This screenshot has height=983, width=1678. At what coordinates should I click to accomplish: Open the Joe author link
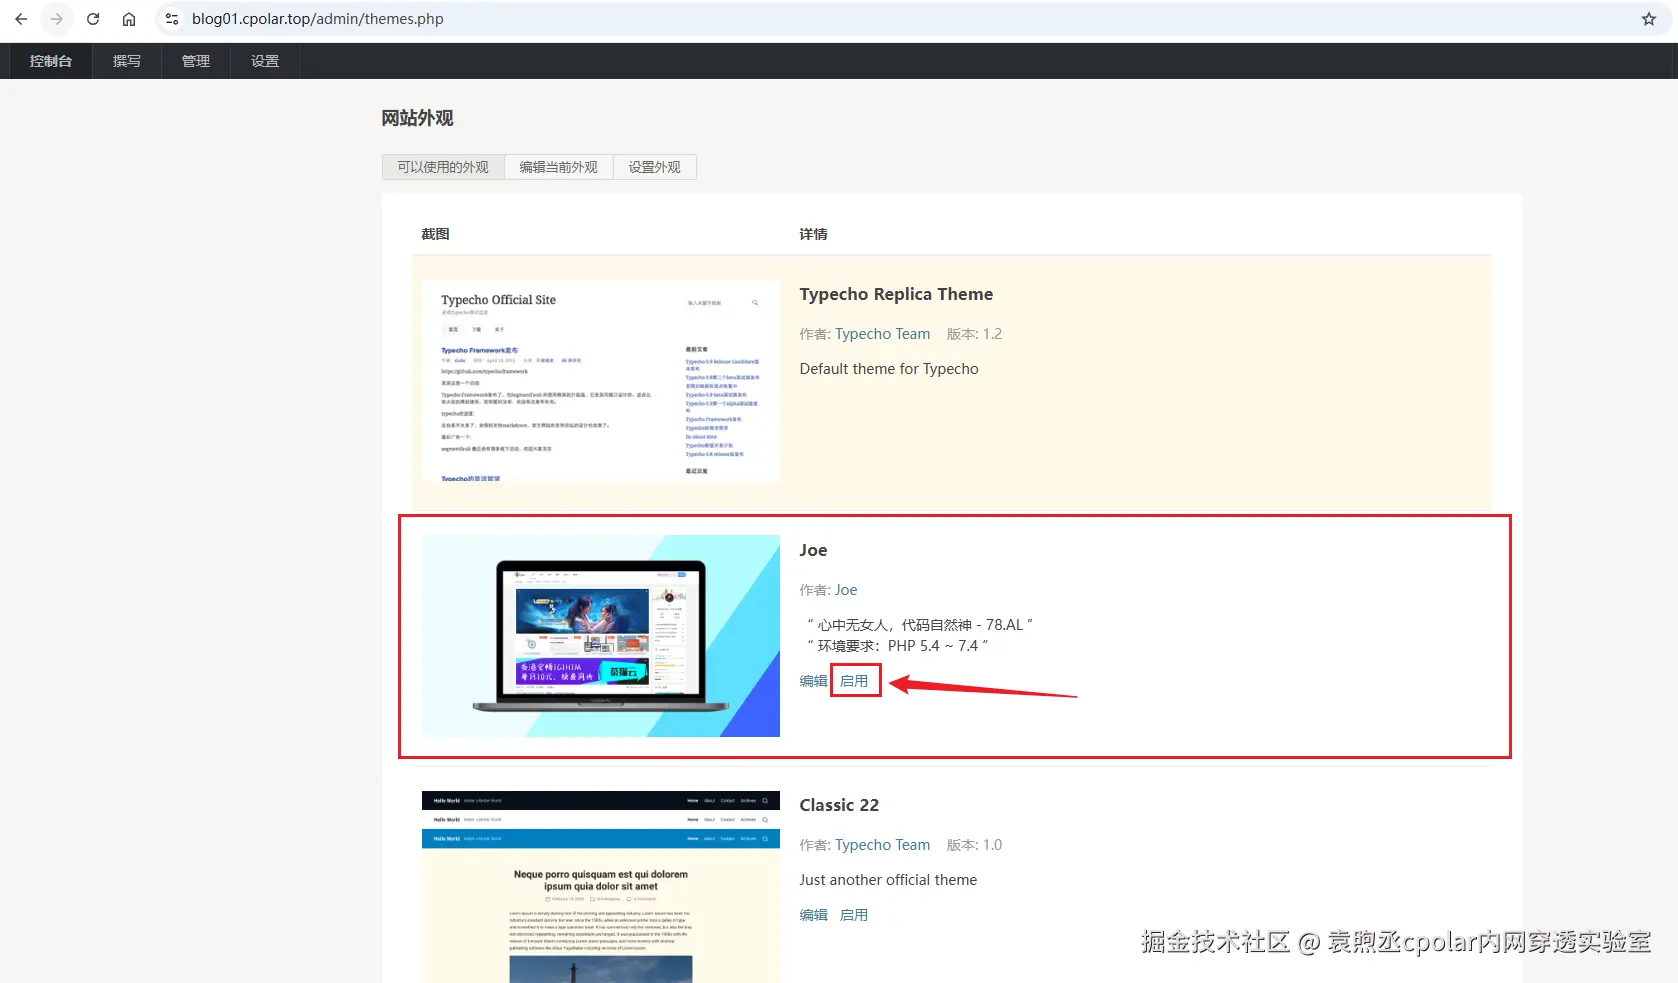click(x=846, y=590)
